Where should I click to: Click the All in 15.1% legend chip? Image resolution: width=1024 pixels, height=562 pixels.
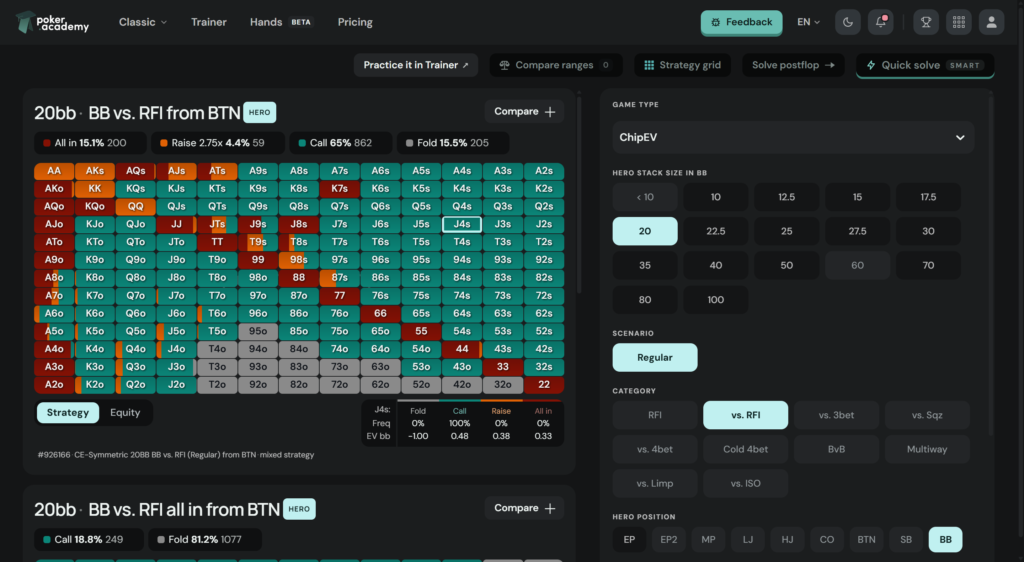pos(90,143)
